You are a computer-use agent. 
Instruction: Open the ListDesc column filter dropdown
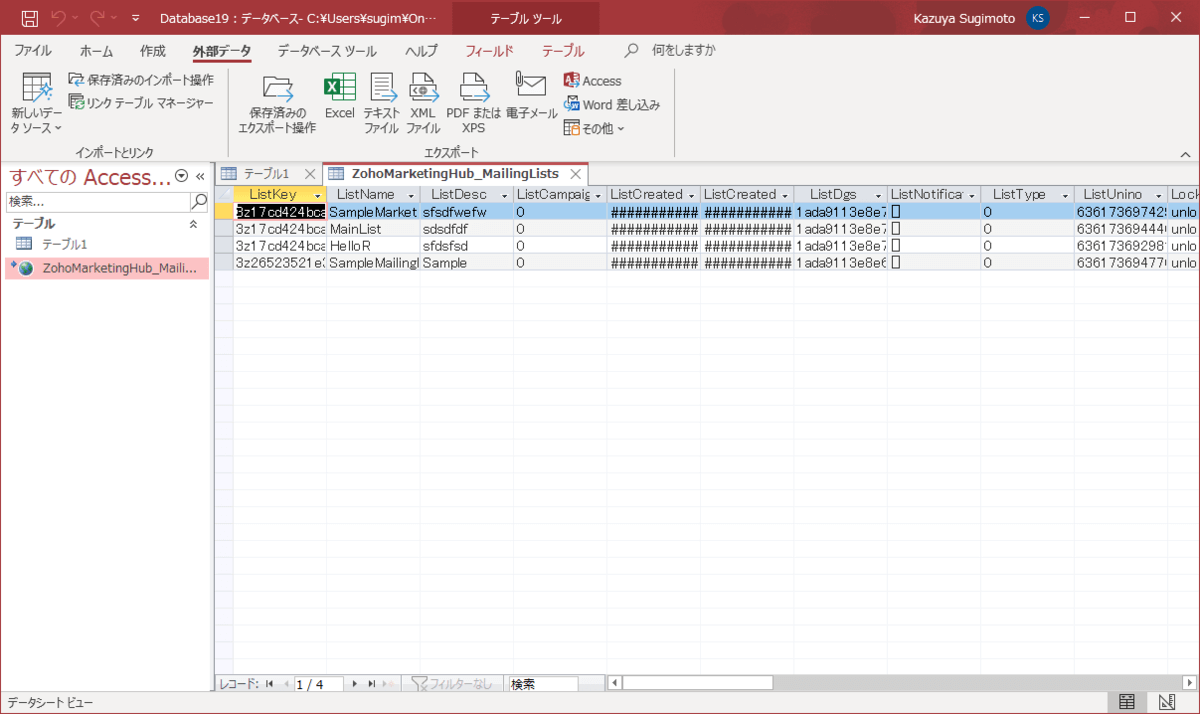504,195
